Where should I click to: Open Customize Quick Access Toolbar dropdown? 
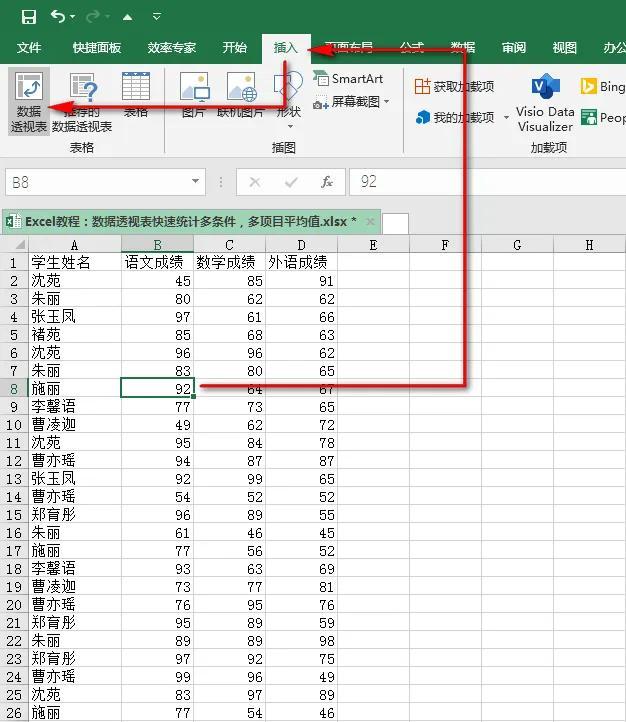156,17
